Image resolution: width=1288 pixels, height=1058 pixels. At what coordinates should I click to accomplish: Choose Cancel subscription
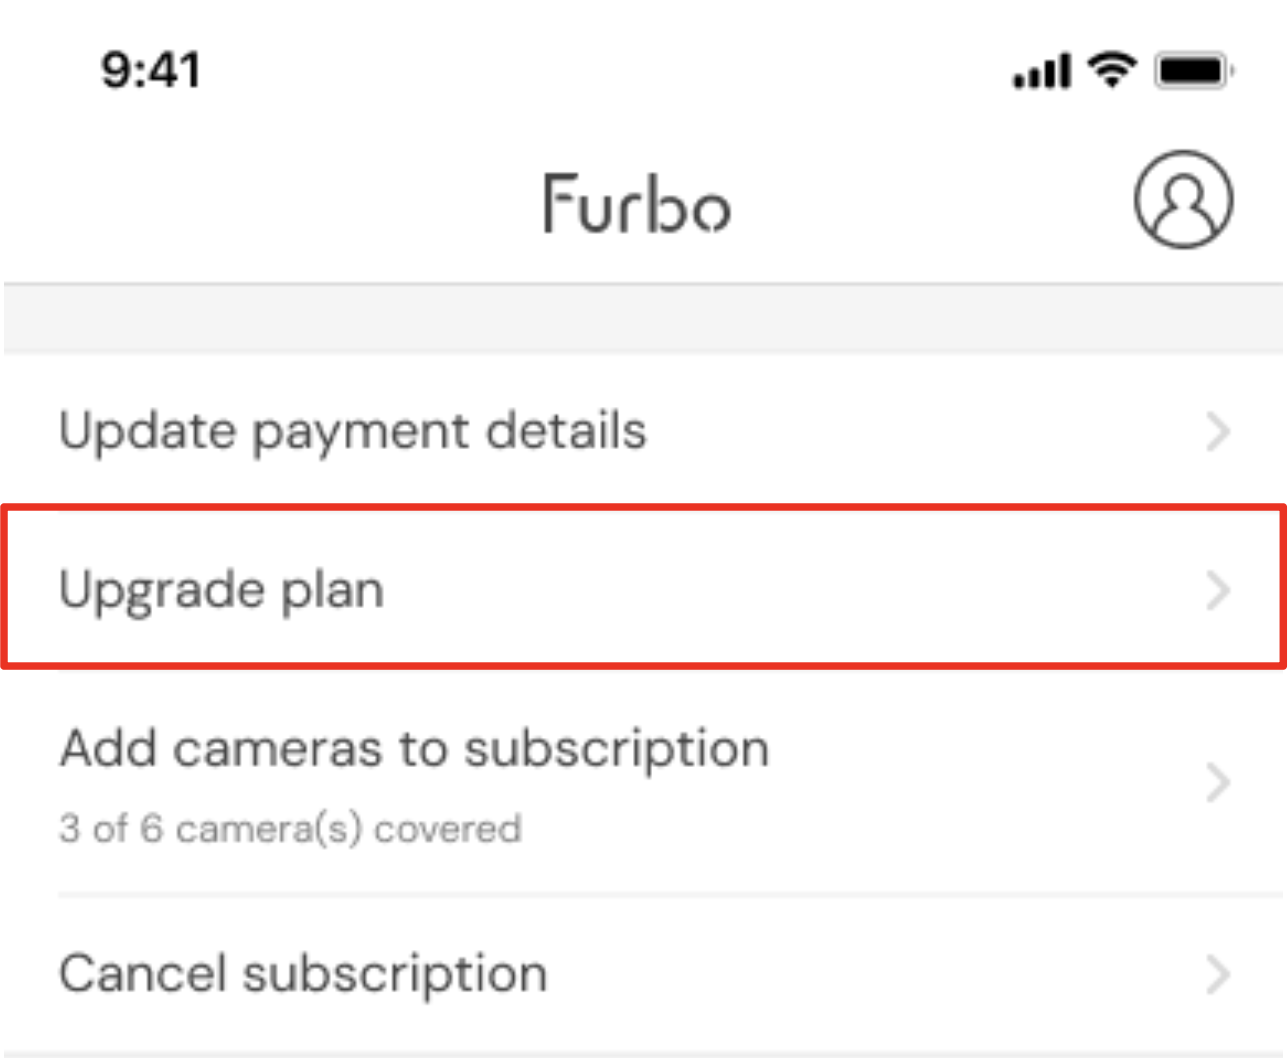(x=303, y=973)
